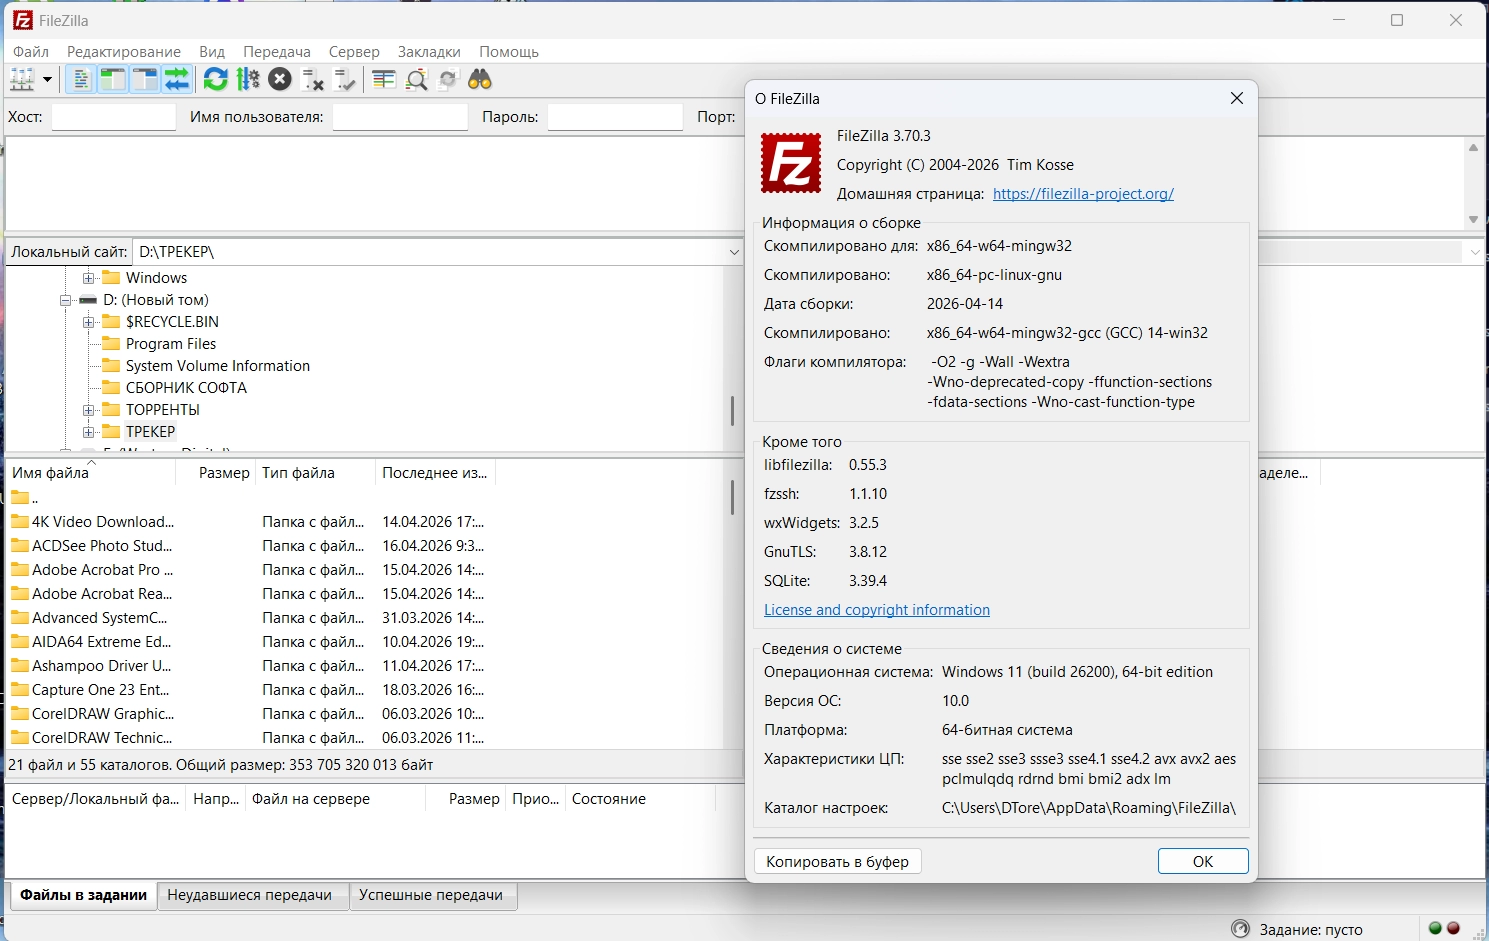This screenshot has height=941, width=1489.
Task: Open the Вид menu
Action: click(212, 52)
